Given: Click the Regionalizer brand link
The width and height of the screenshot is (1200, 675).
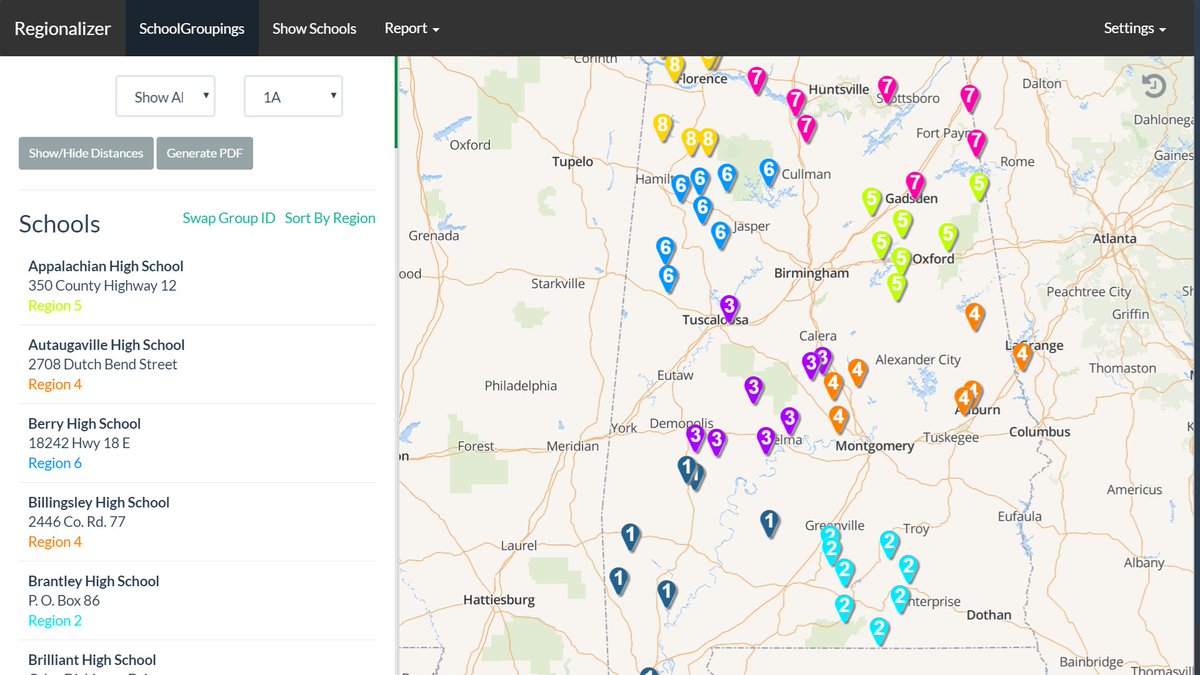Looking at the screenshot, I should coord(63,28).
